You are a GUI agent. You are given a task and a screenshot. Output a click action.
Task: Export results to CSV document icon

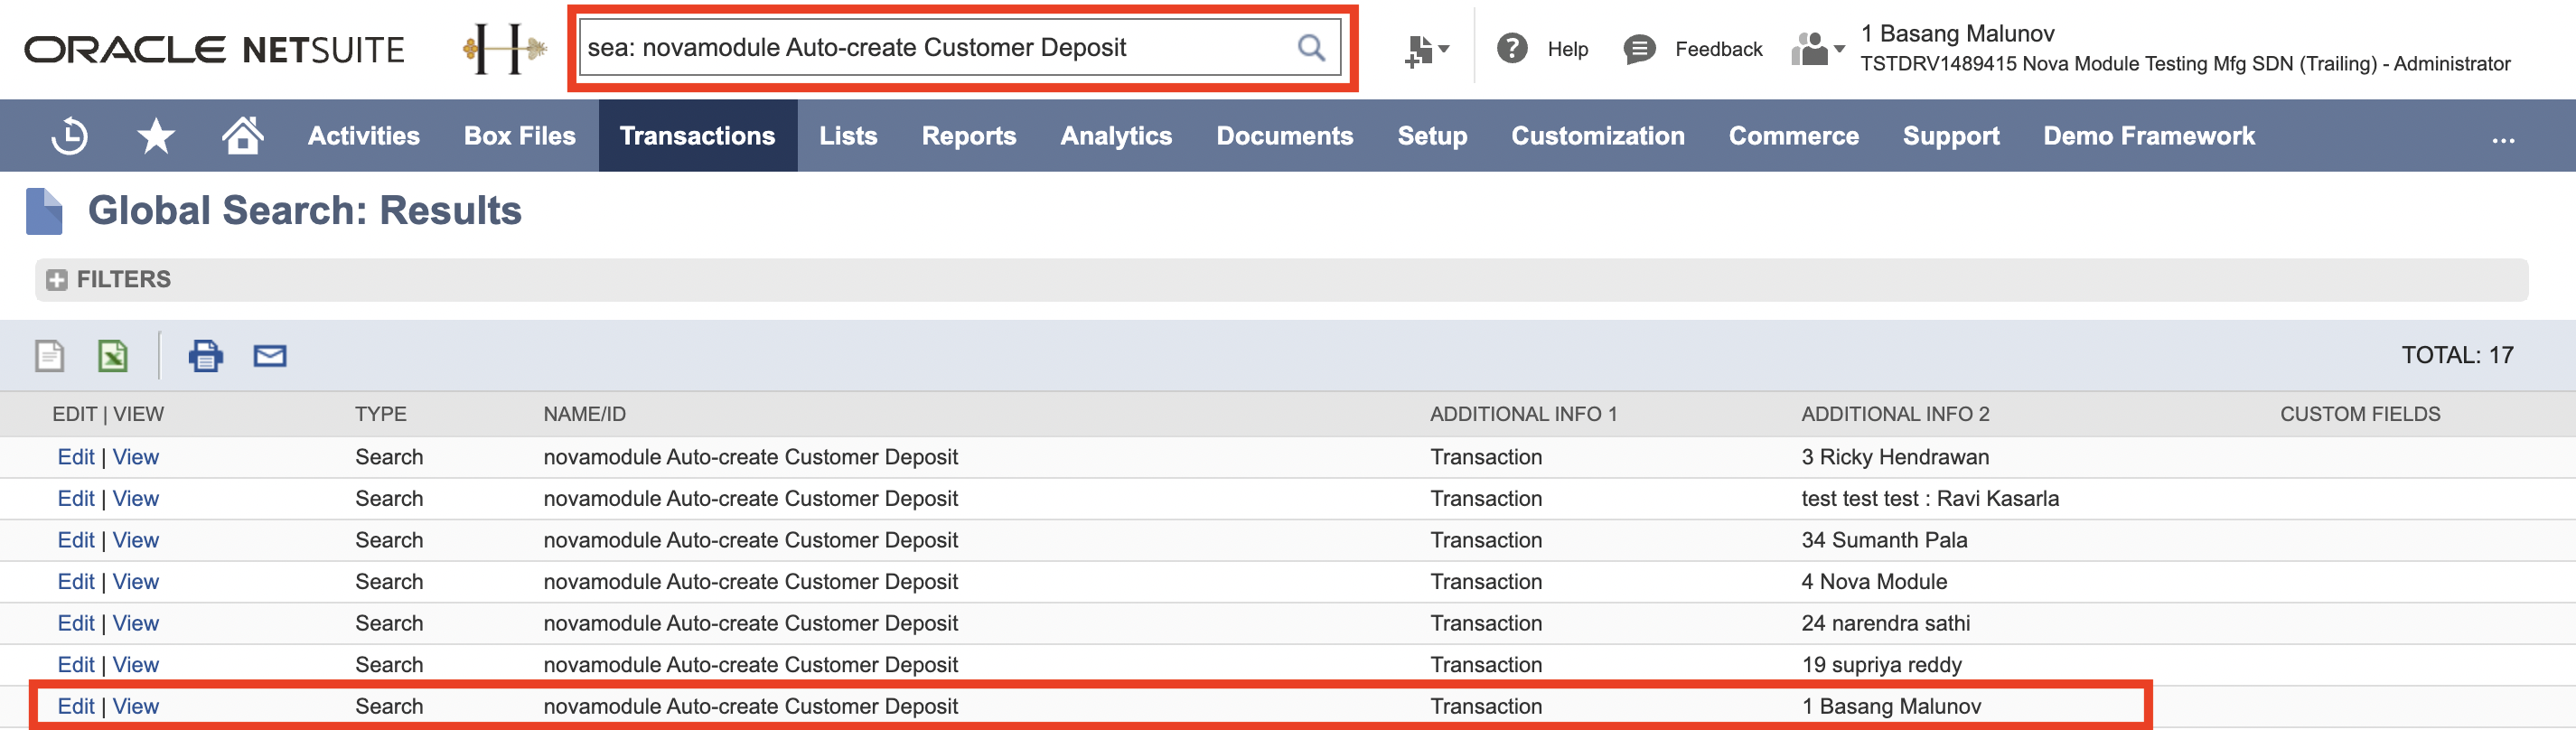click(x=49, y=355)
